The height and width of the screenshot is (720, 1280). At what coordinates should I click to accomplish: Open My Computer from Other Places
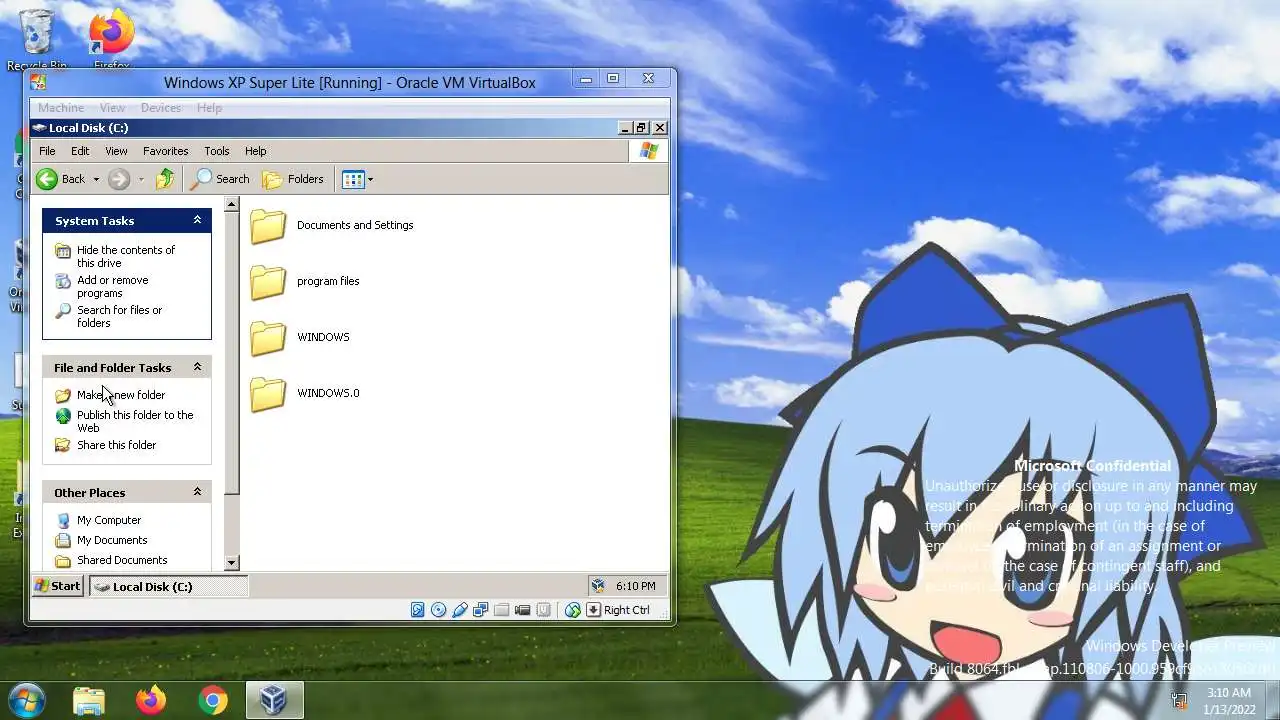coord(109,520)
